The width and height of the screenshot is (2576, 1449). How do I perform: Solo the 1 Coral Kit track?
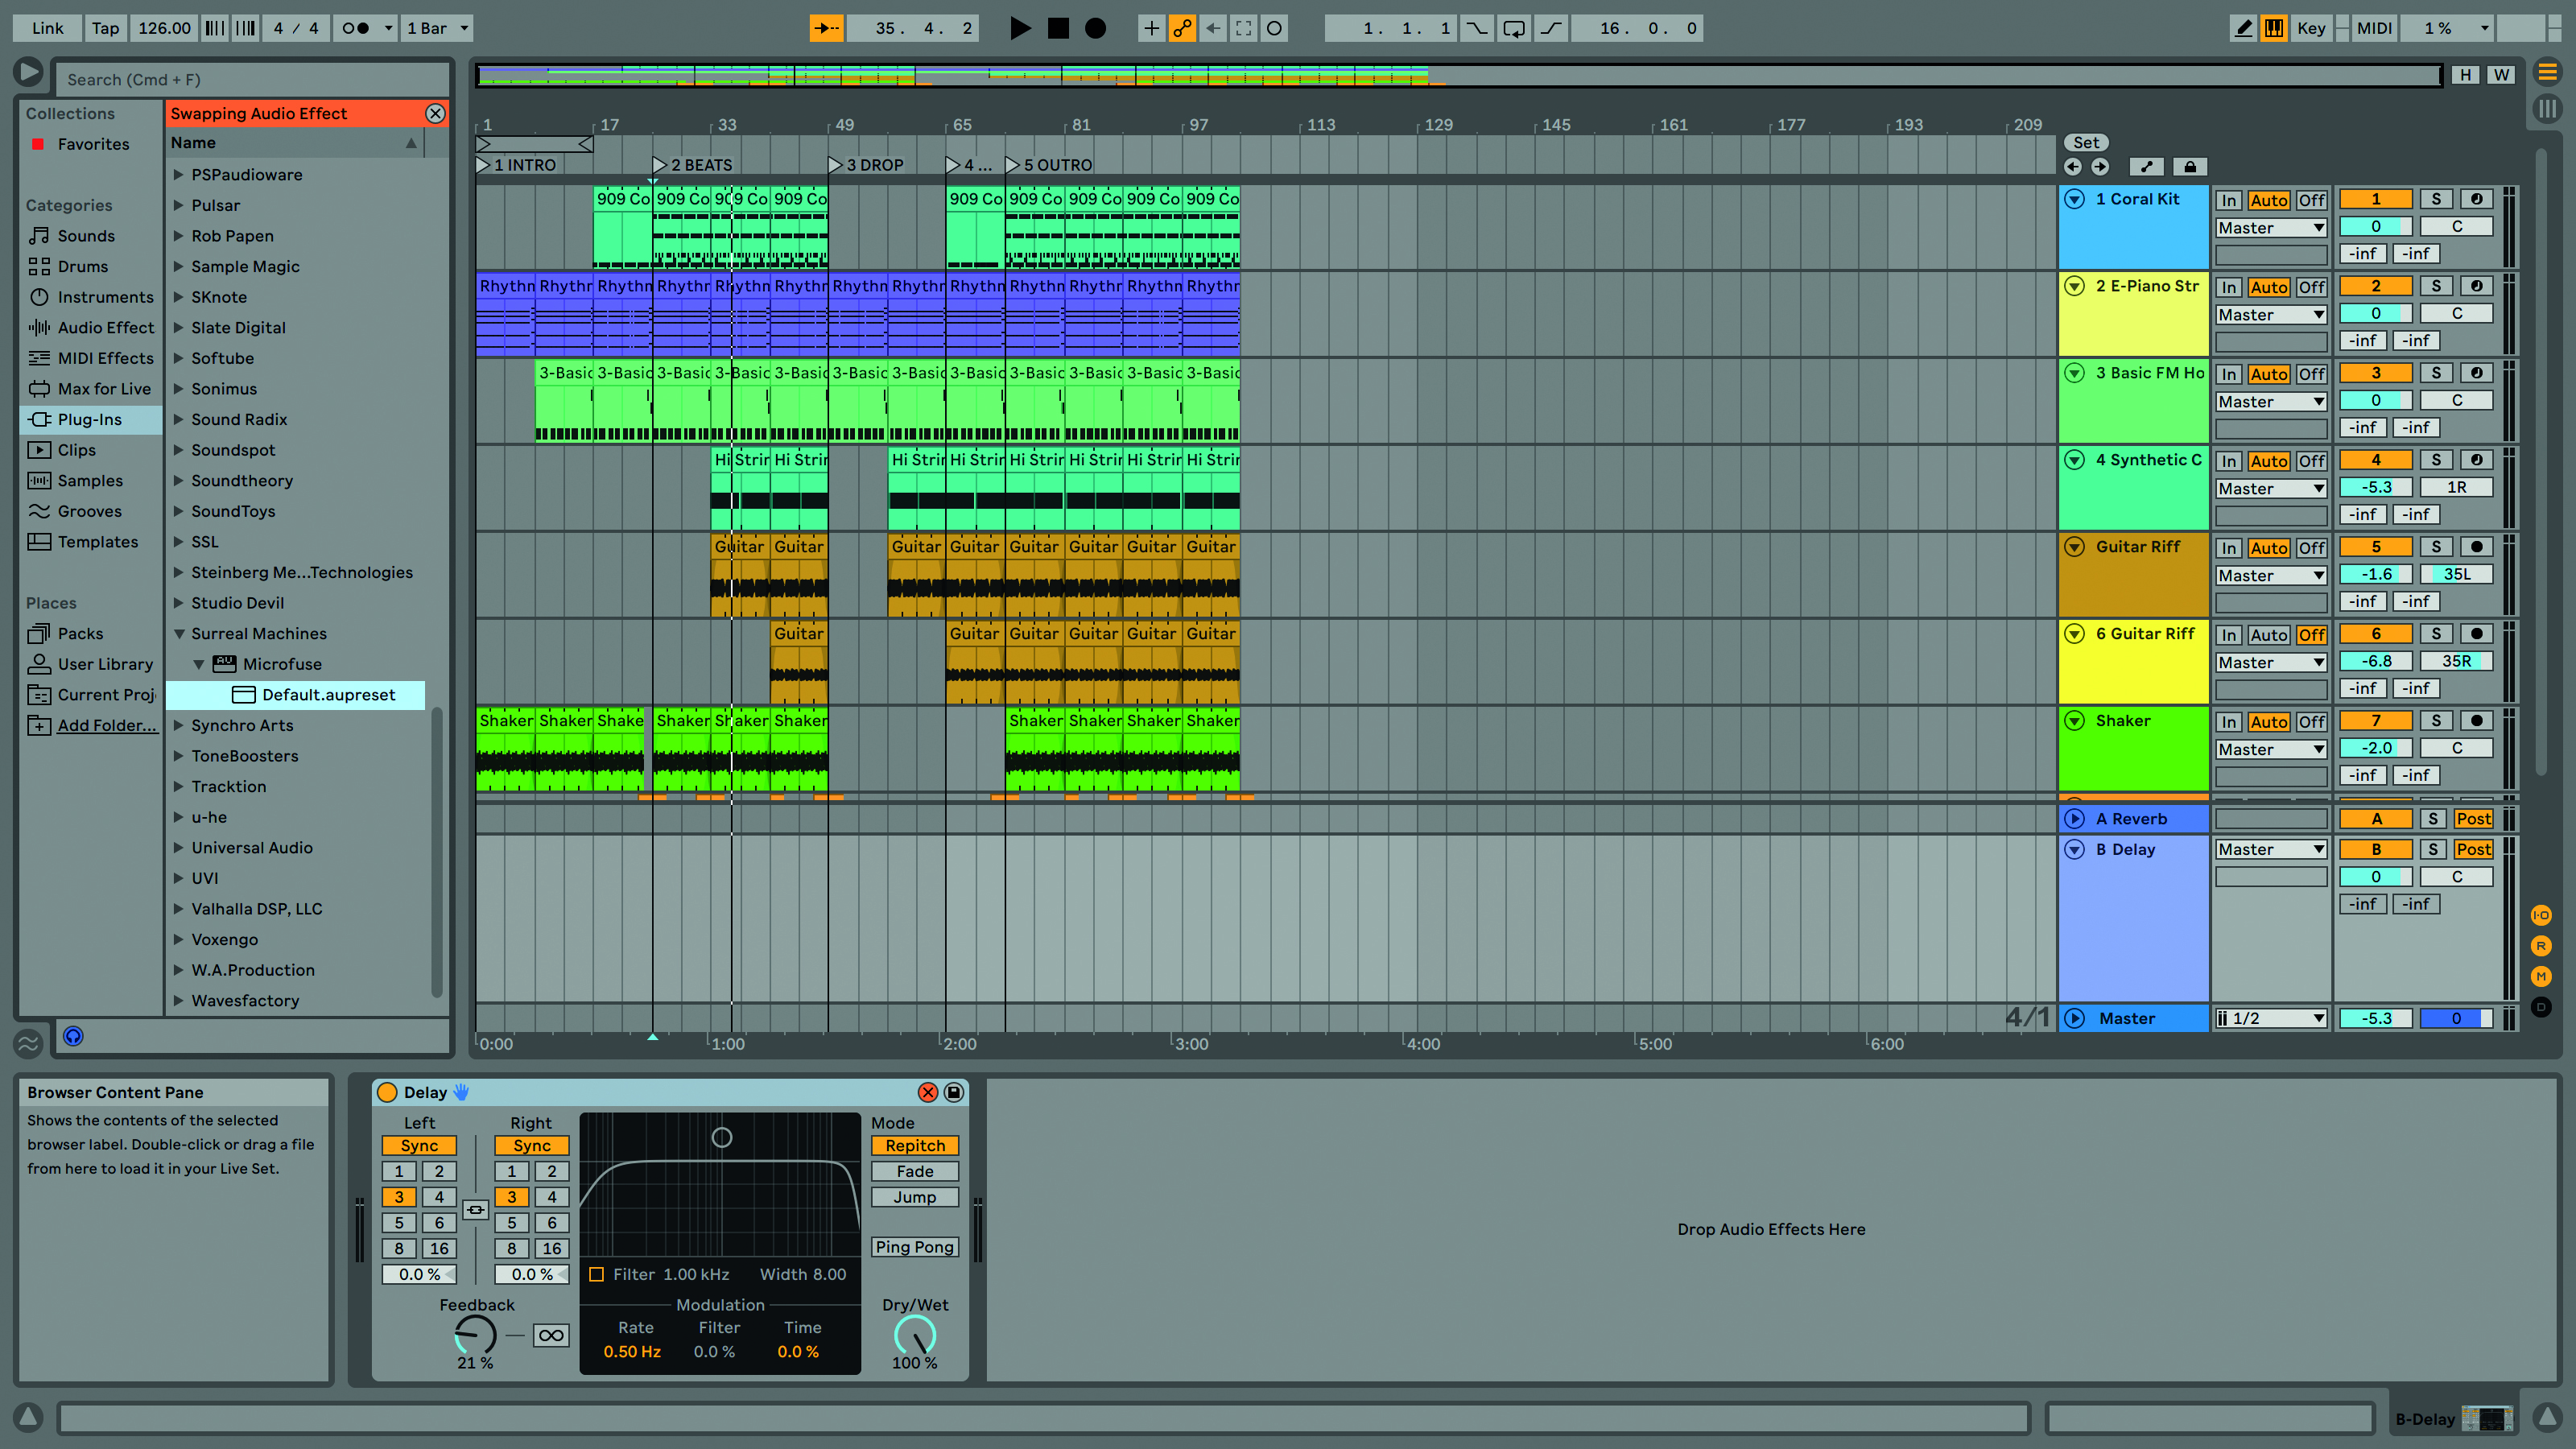click(x=2436, y=199)
